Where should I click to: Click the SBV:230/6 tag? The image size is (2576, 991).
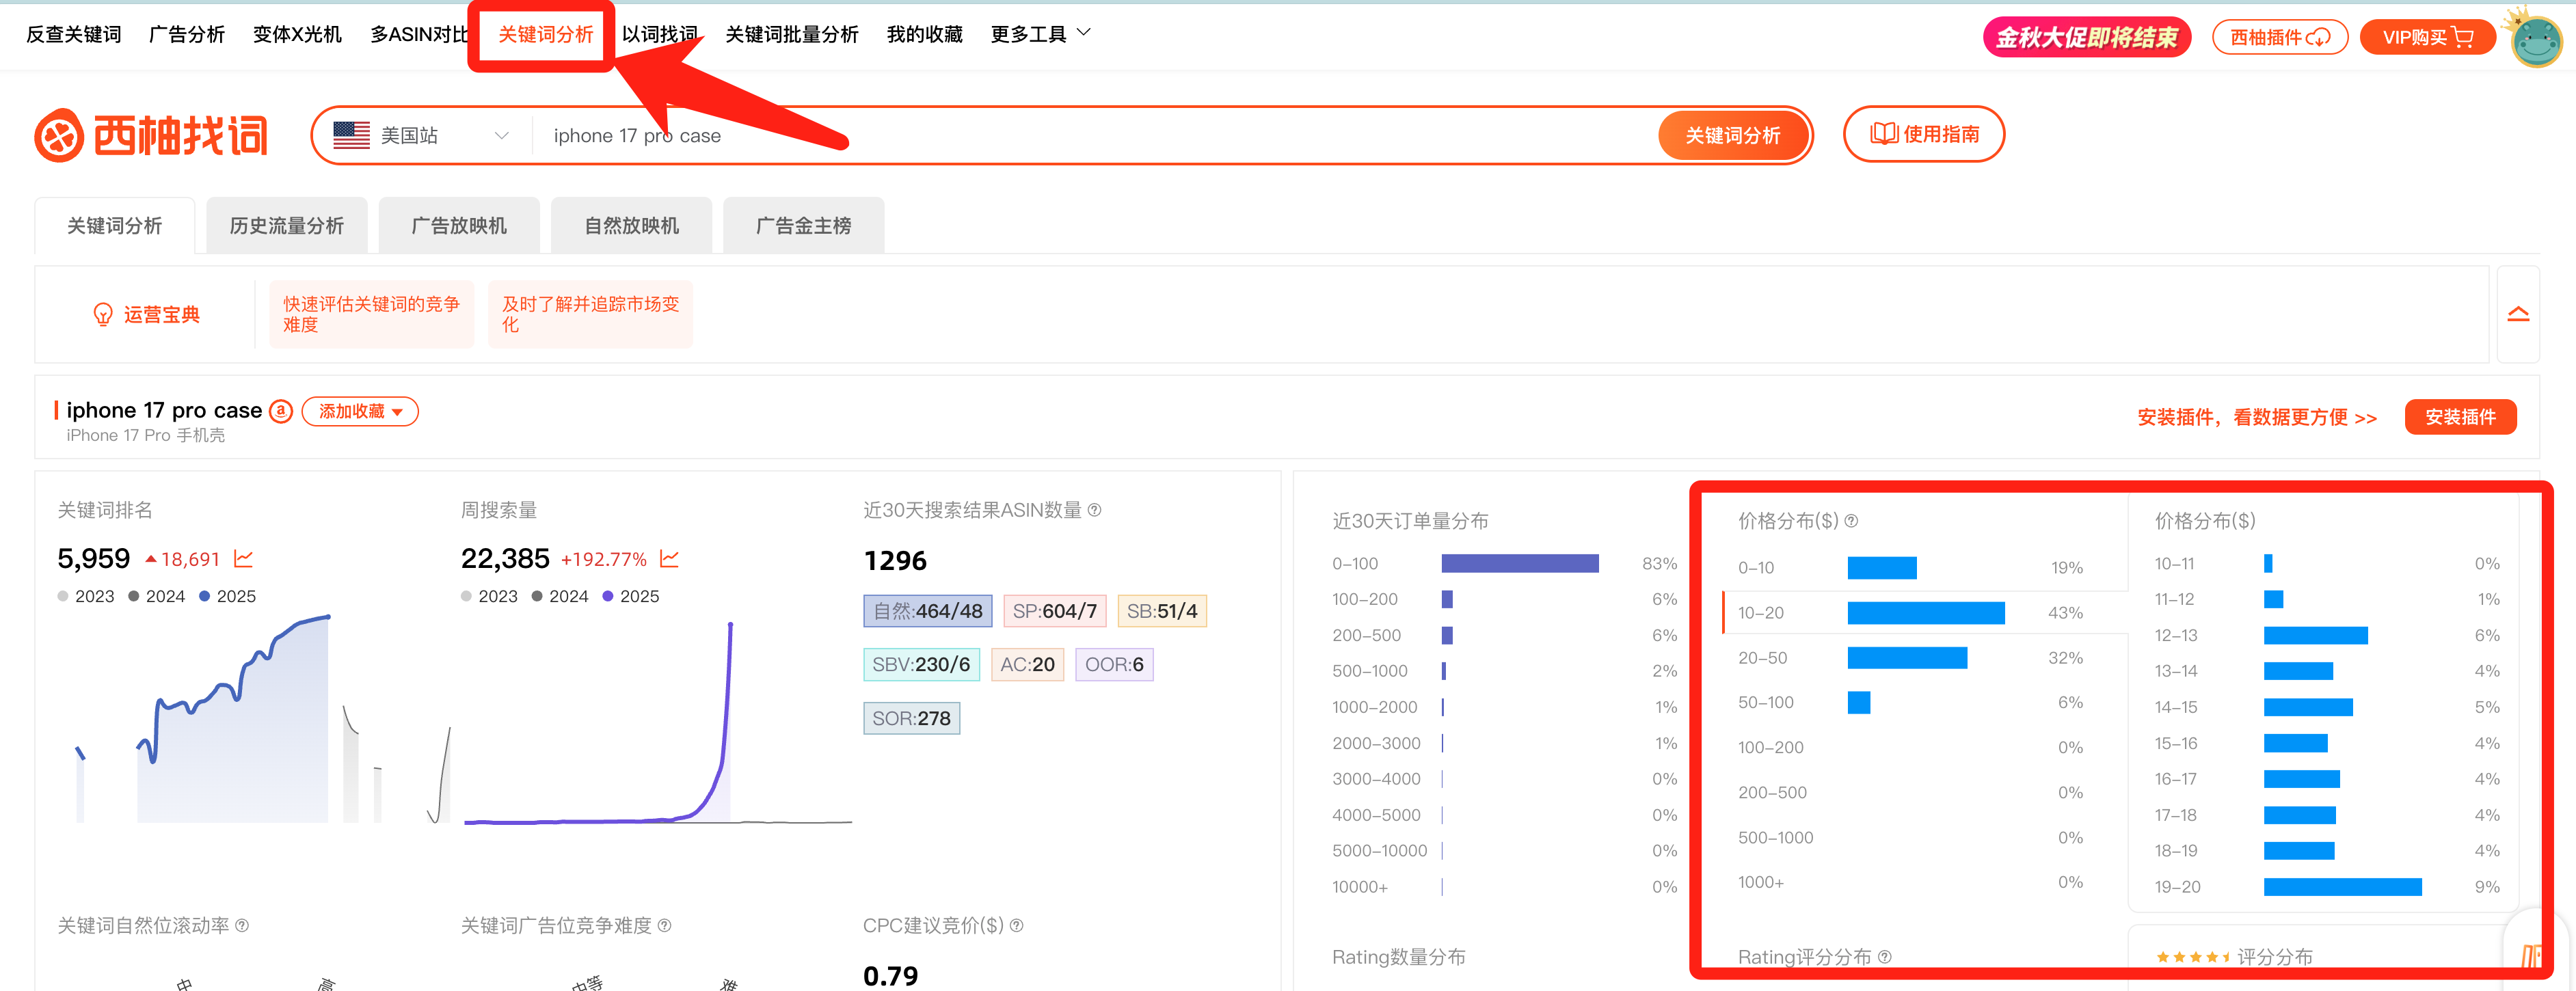921,665
